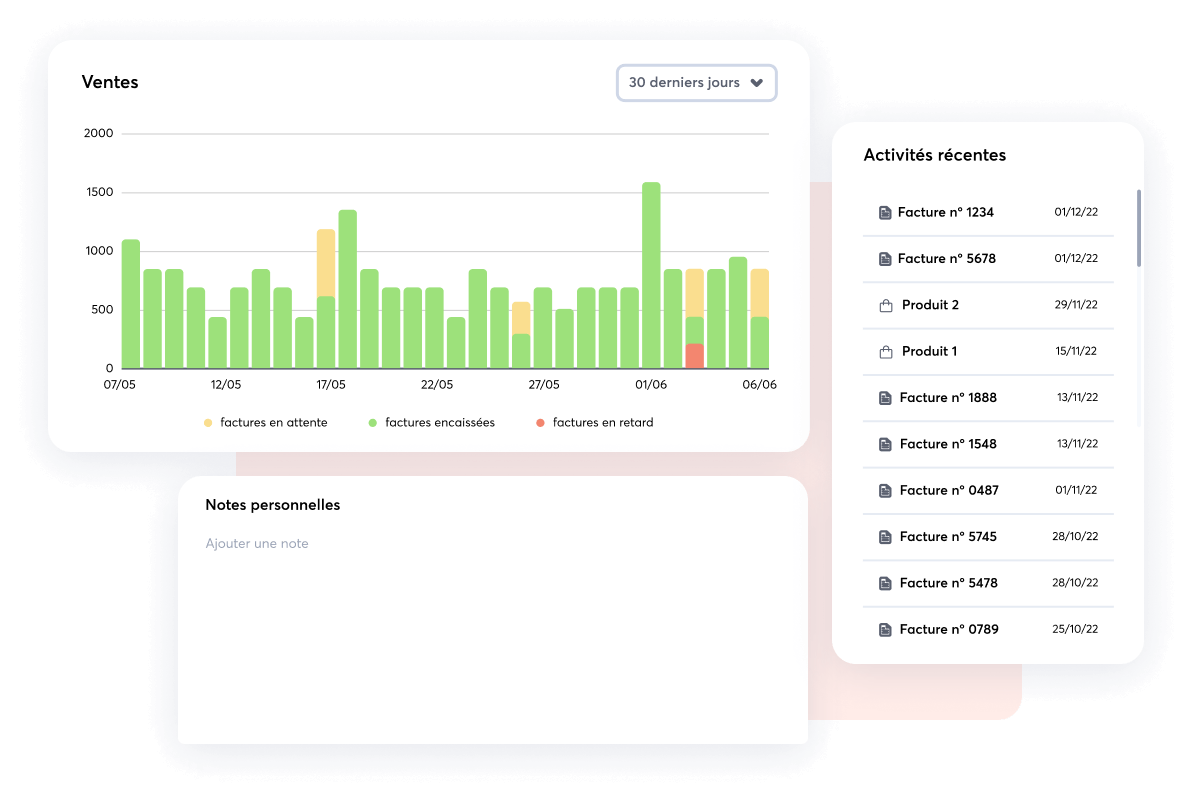Toggle the 'factures en retard' legend item
Screen dimensions: 1192x800
click(595, 423)
